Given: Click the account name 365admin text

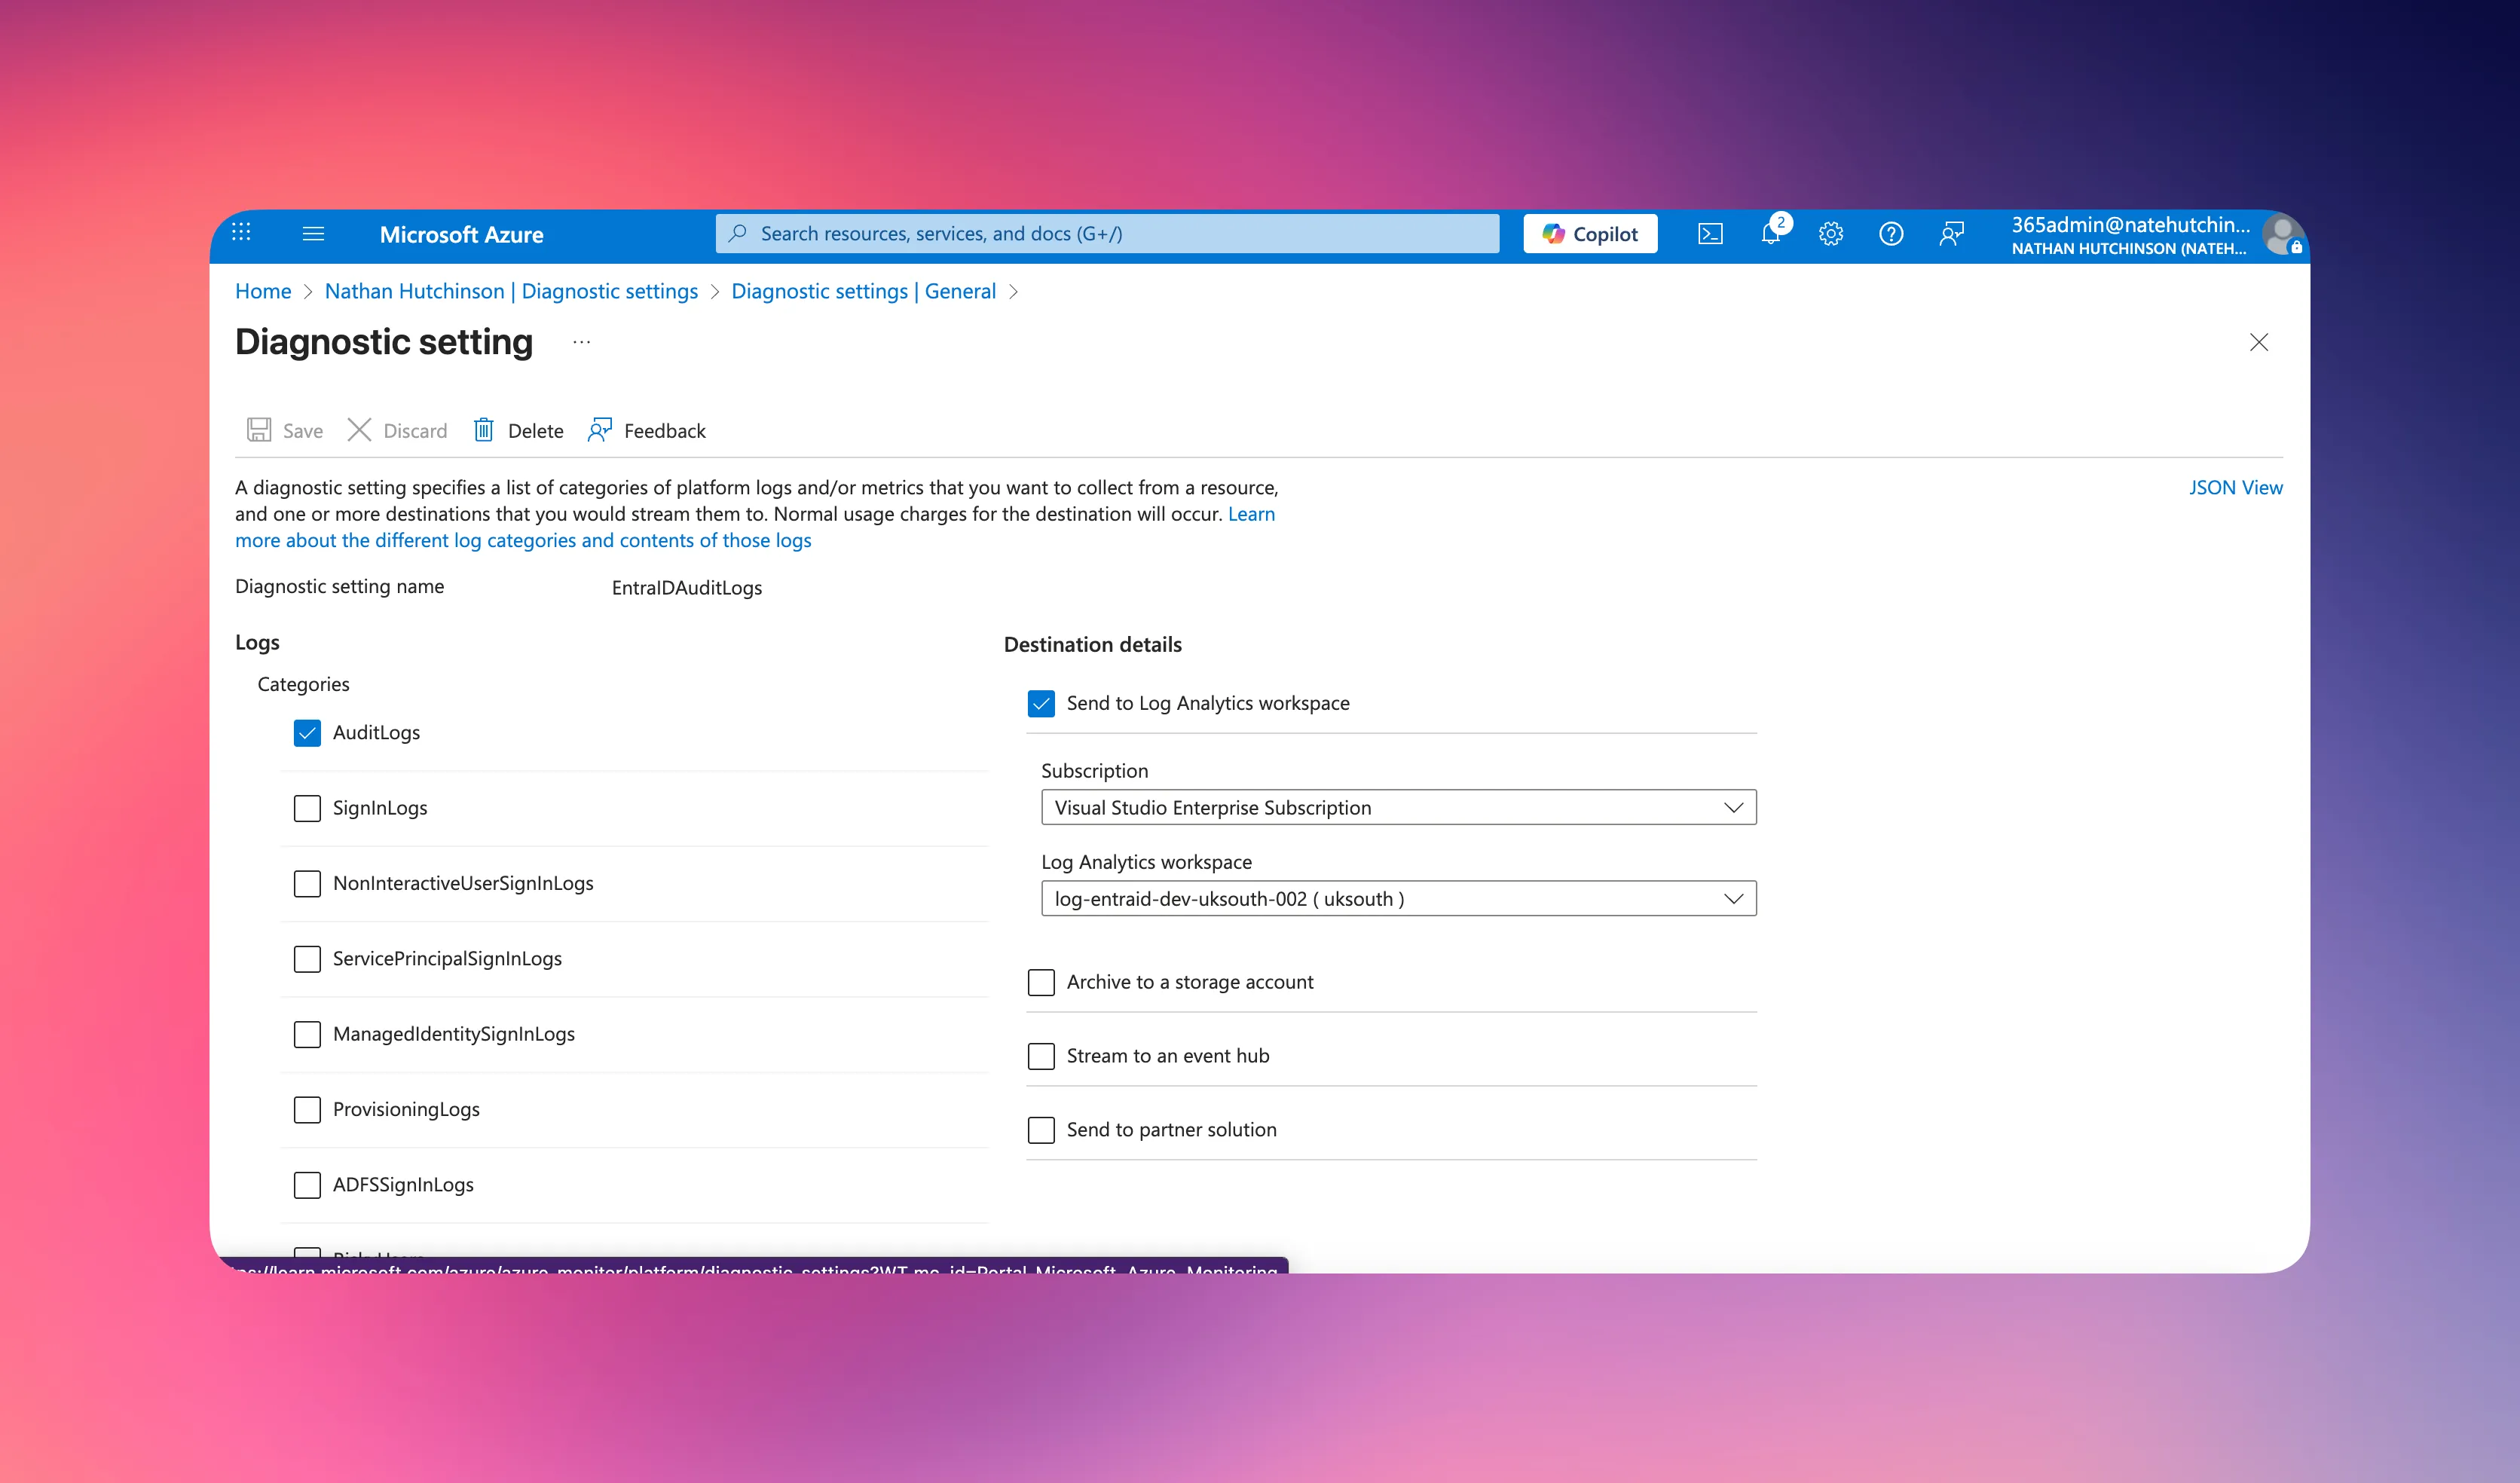Looking at the screenshot, I should (x=2130, y=225).
